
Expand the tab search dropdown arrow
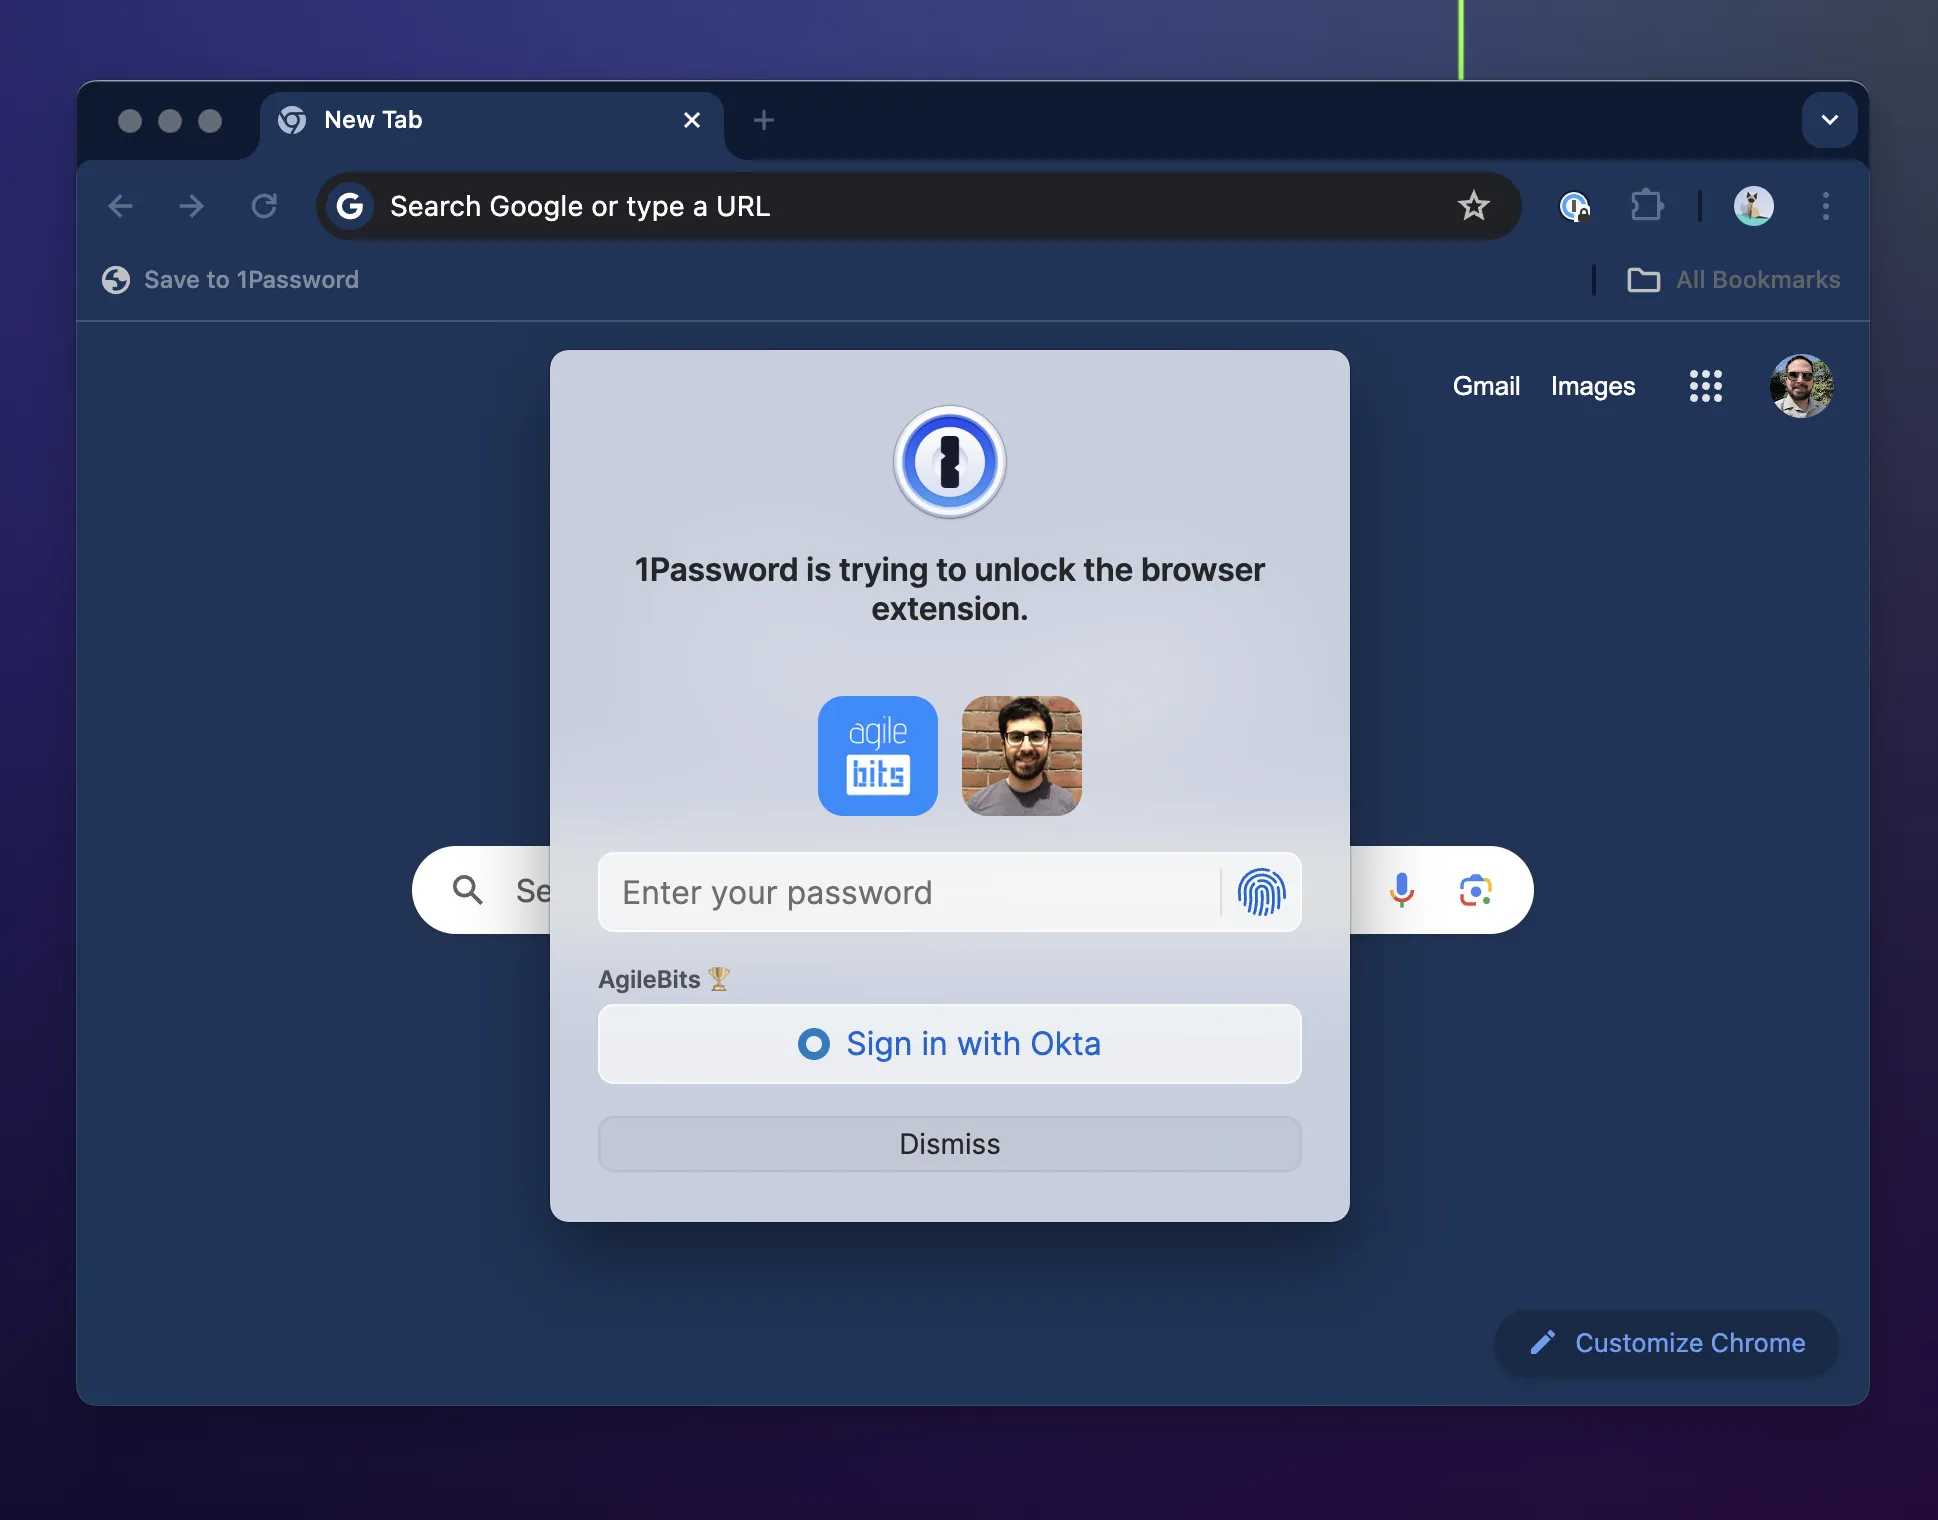pyautogui.click(x=1830, y=120)
